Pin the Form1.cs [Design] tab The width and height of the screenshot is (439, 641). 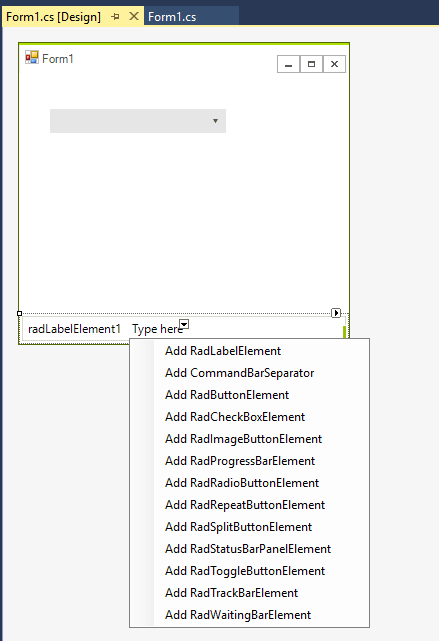tap(116, 17)
